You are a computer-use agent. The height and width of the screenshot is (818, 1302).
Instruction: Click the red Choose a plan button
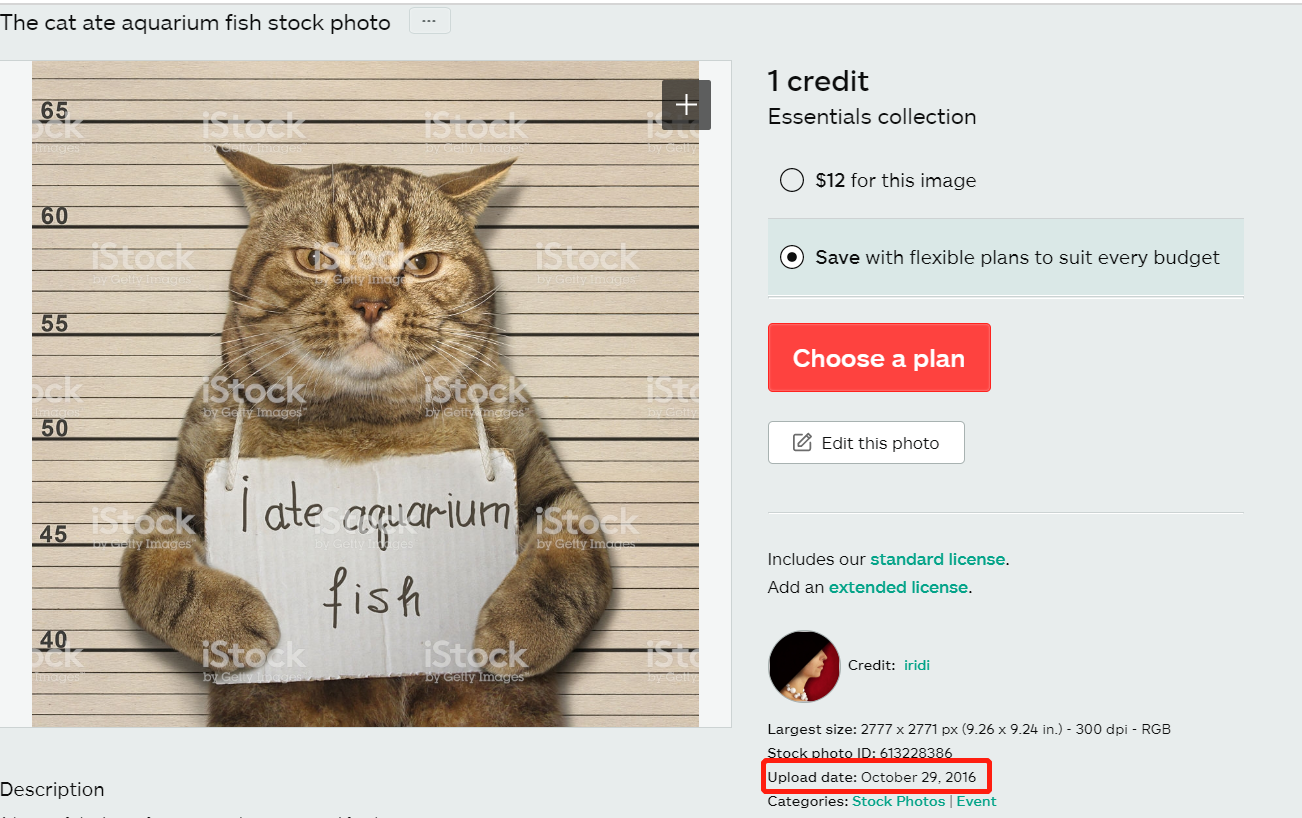tap(879, 357)
